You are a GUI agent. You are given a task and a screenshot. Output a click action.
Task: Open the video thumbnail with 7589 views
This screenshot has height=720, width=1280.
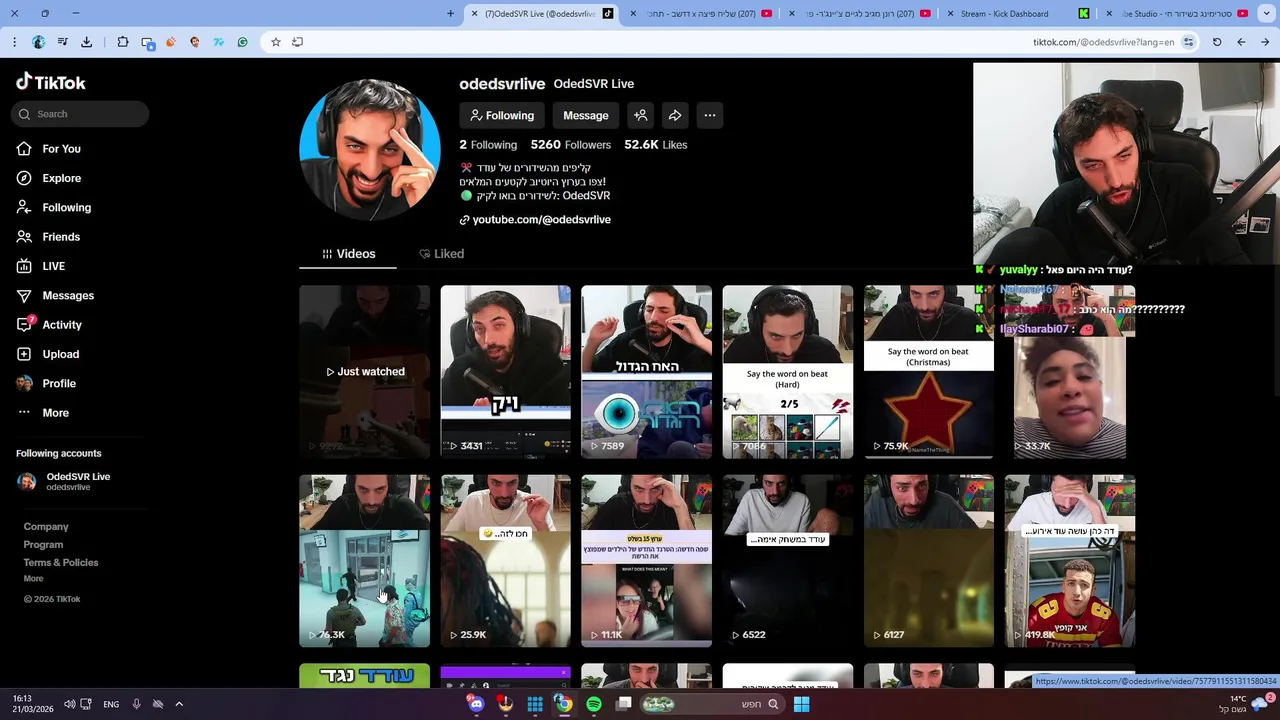tap(647, 372)
